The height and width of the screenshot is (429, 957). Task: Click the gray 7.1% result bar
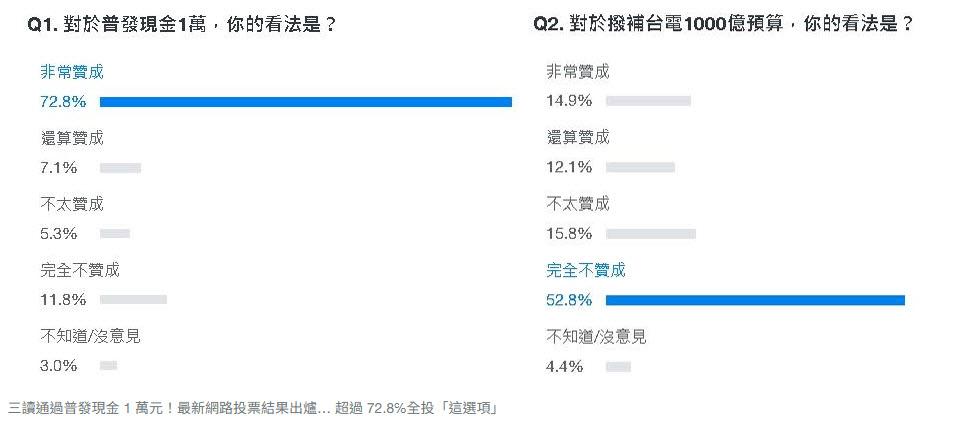pos(120,168)
